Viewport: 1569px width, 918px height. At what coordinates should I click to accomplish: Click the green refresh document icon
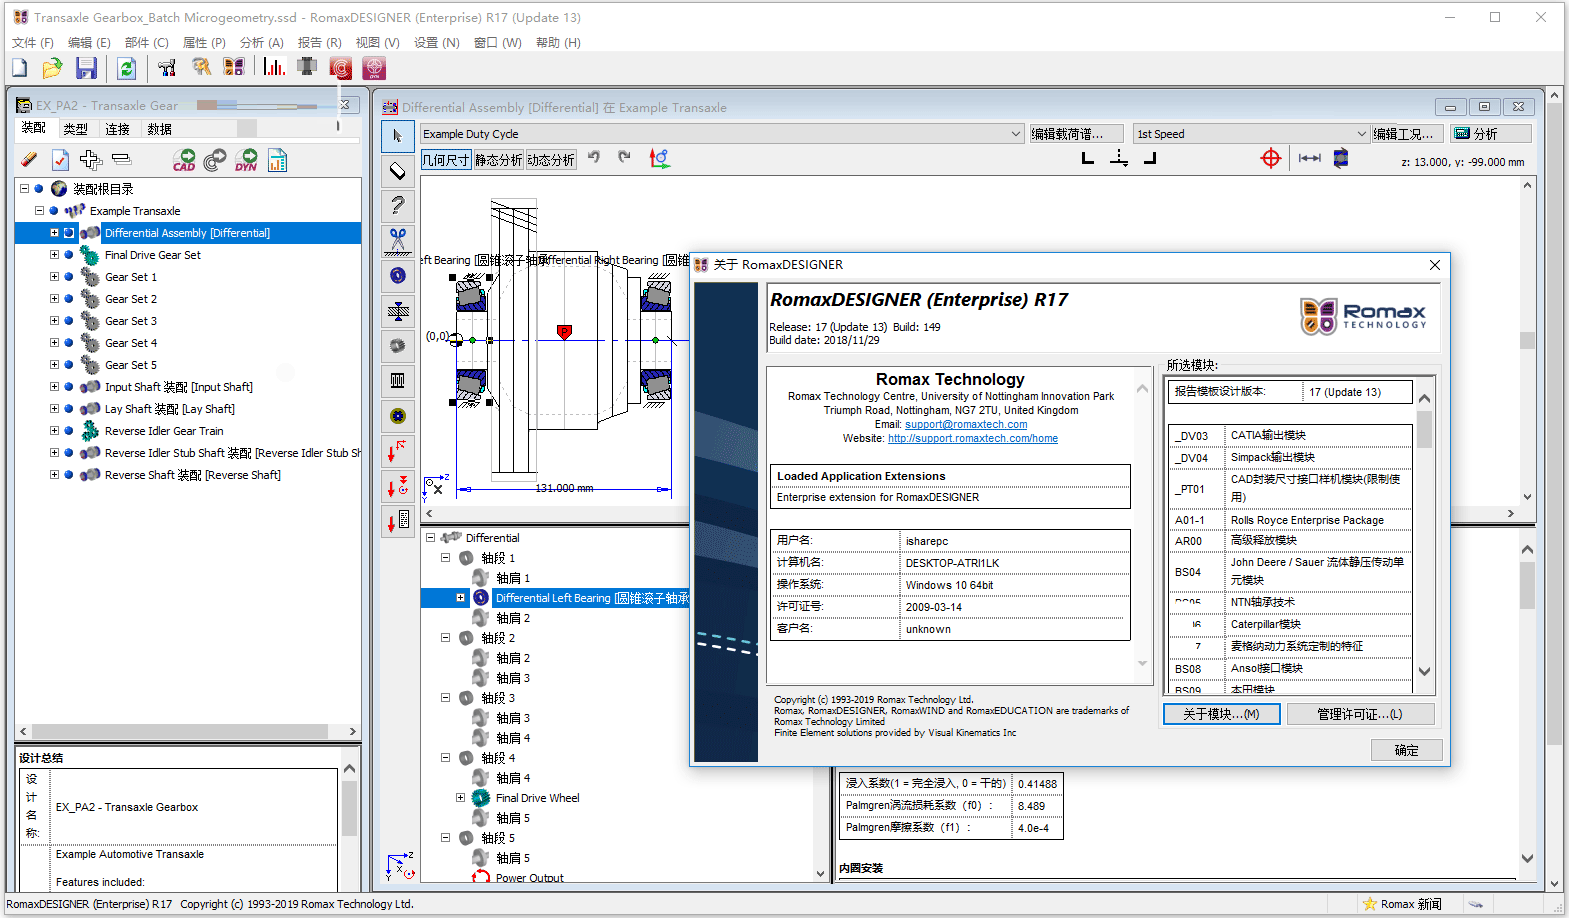coord(126,68)
